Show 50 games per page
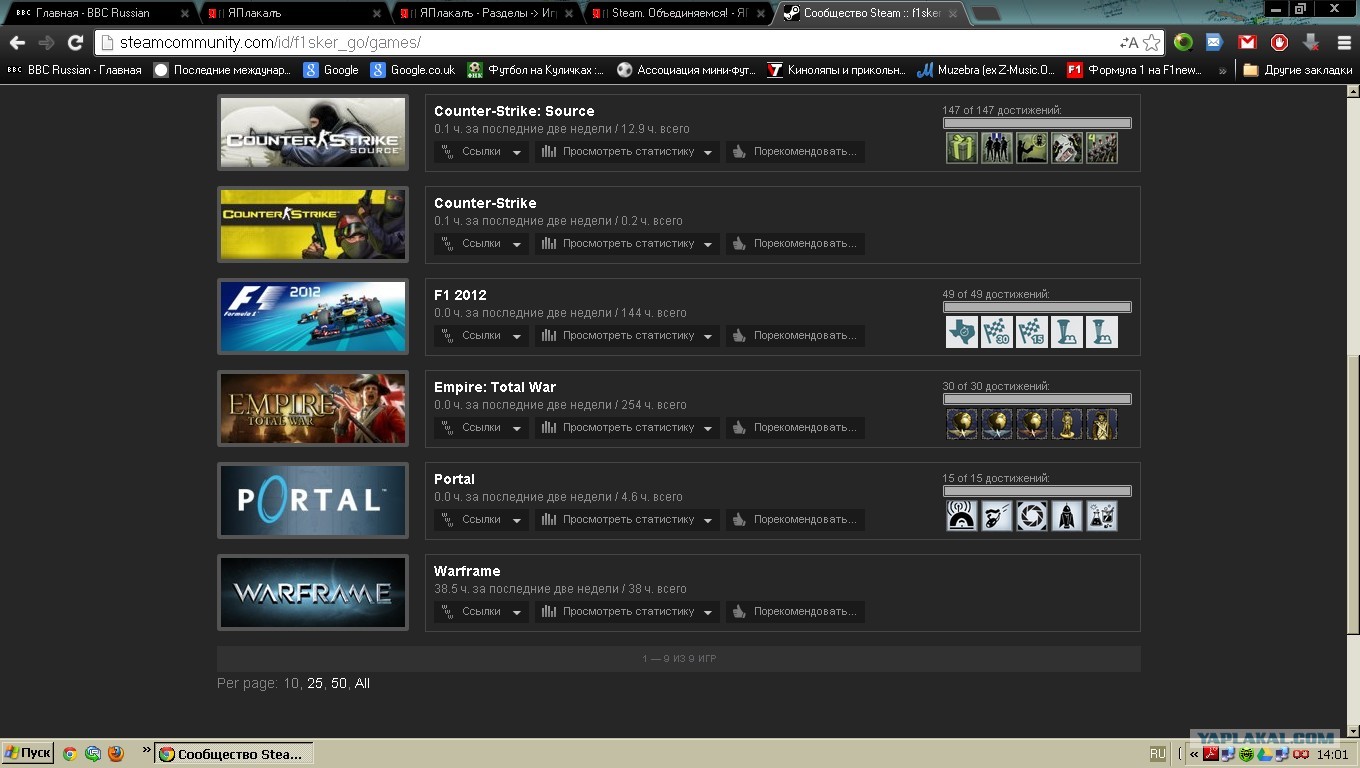The height and width of the screenshot is (768, 1360). click(339, 684)
